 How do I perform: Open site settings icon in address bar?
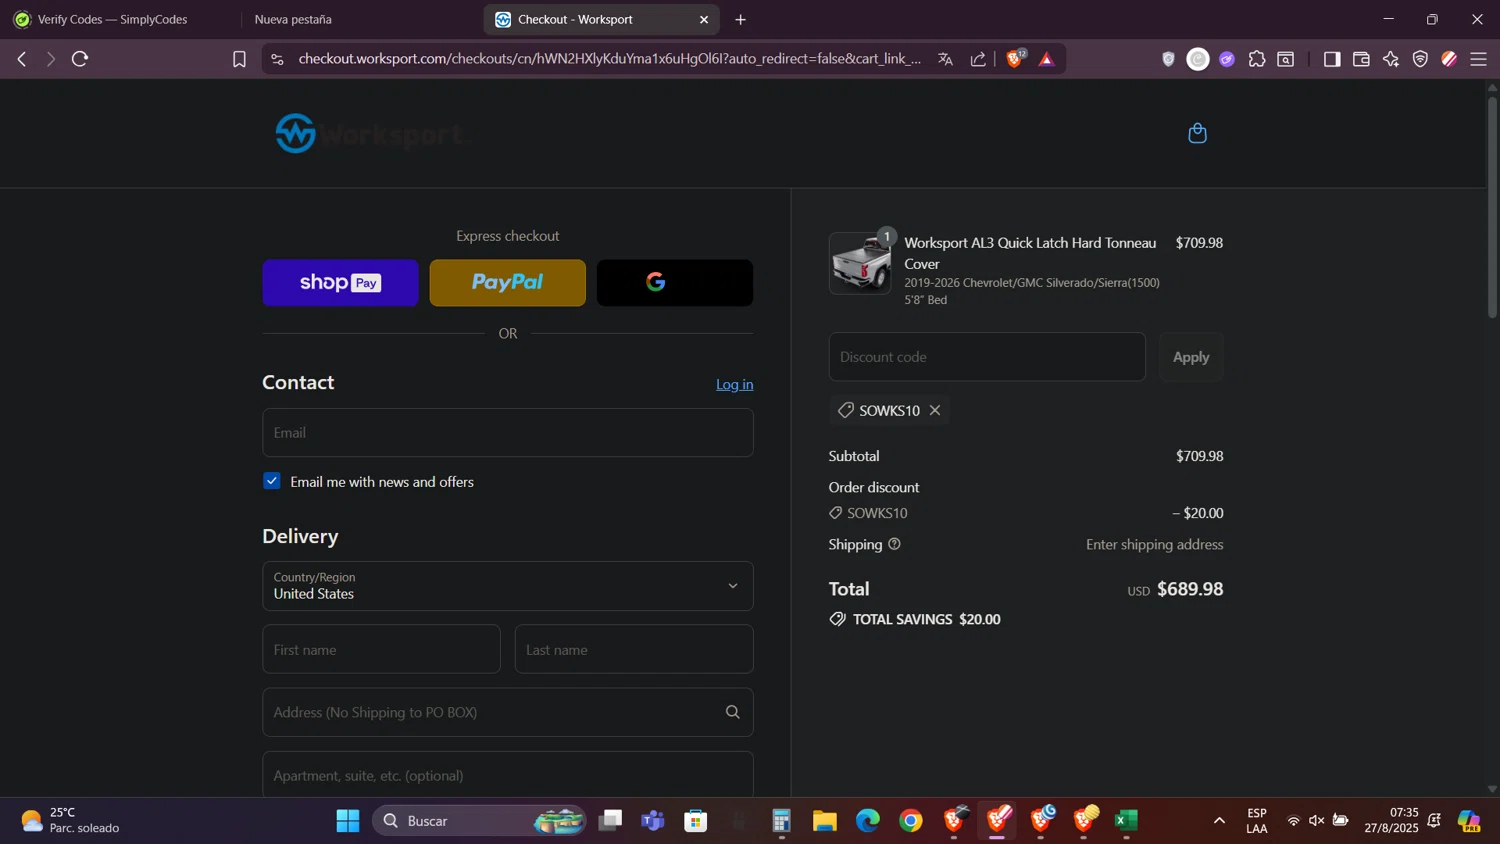coord(277,59)
